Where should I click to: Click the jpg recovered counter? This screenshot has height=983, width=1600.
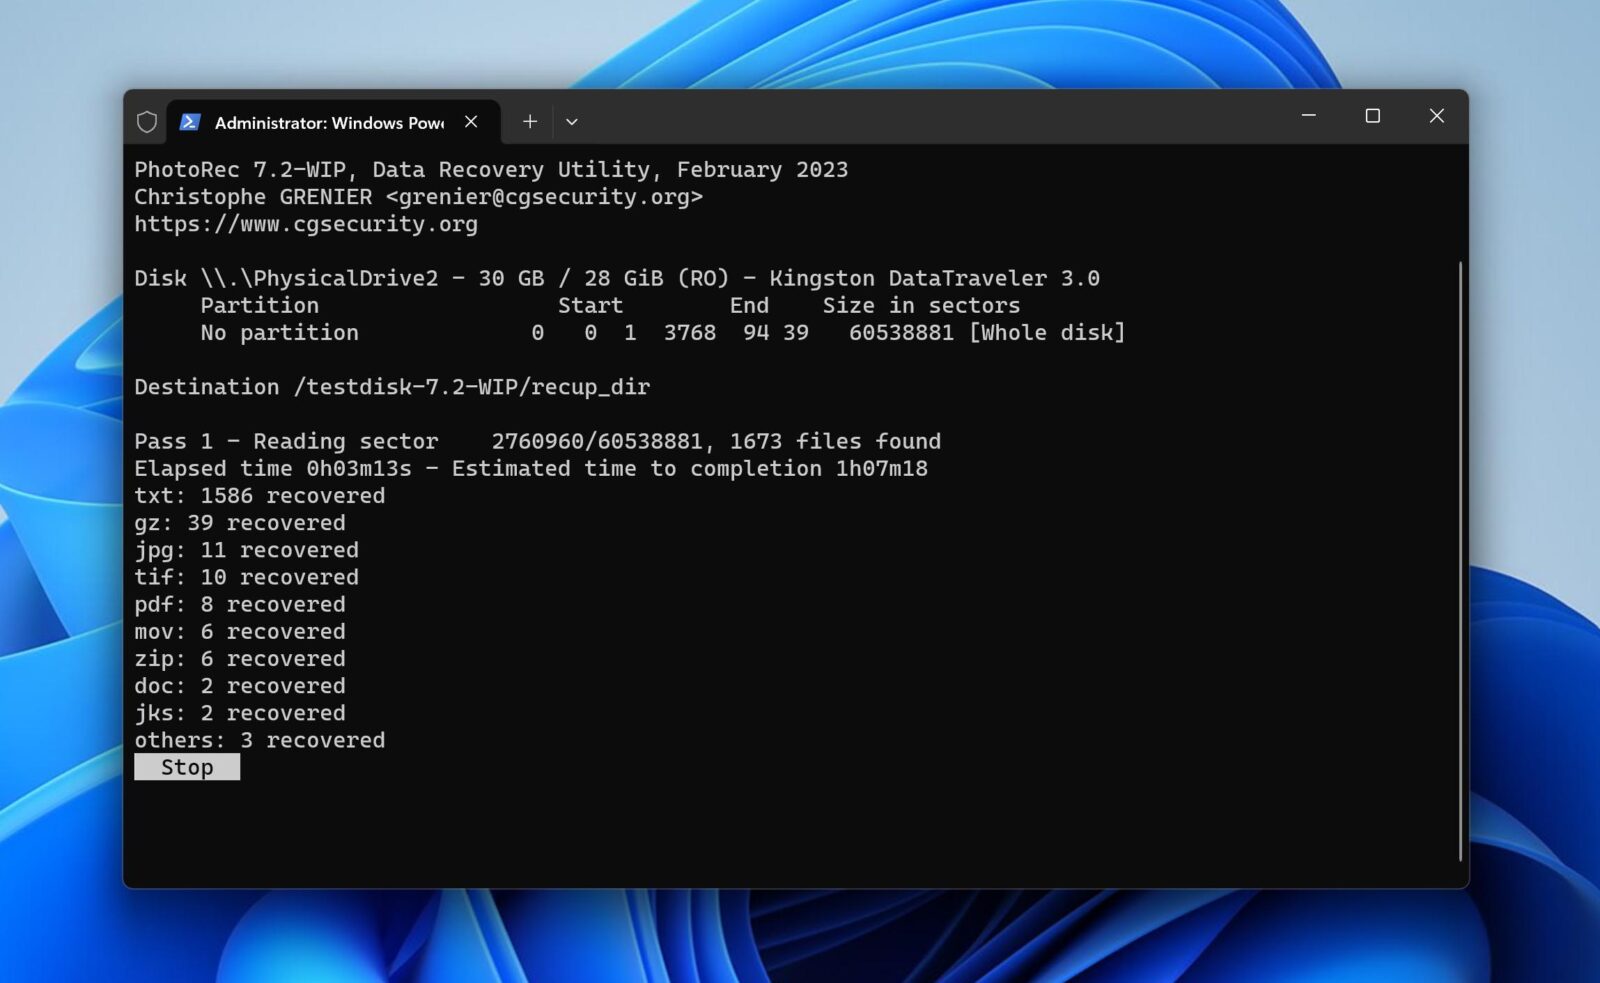[246, 549]
